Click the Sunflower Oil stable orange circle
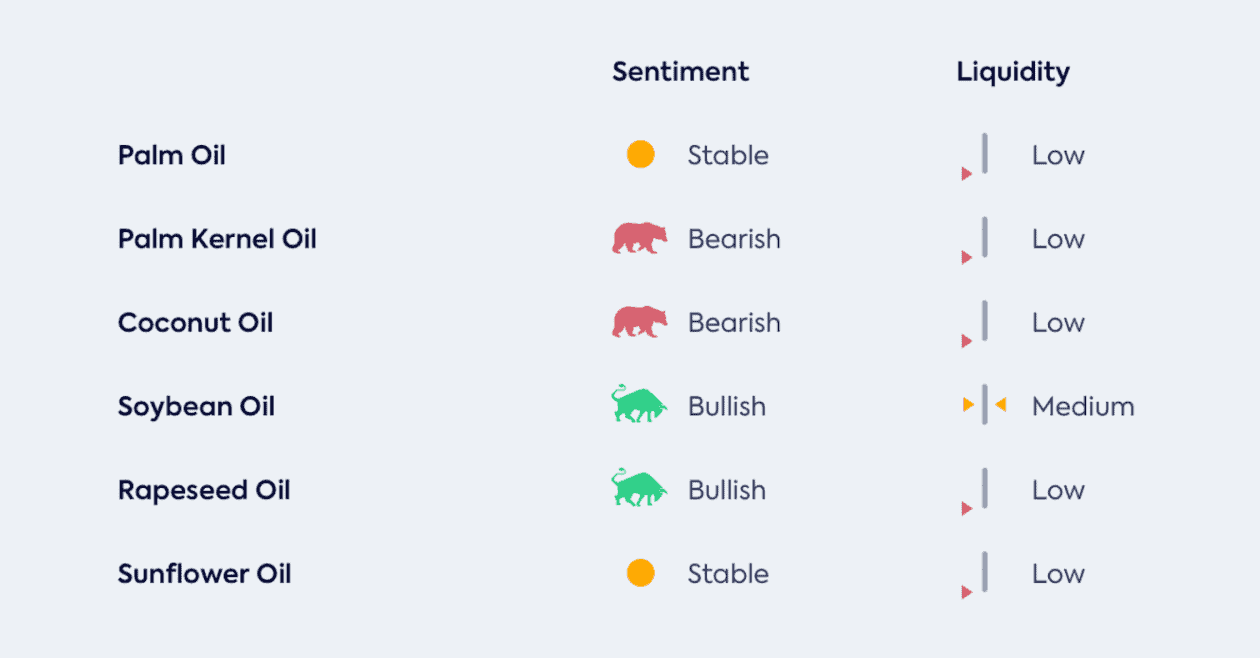Viewport: 1260px width, 658px height. [640, 573]
